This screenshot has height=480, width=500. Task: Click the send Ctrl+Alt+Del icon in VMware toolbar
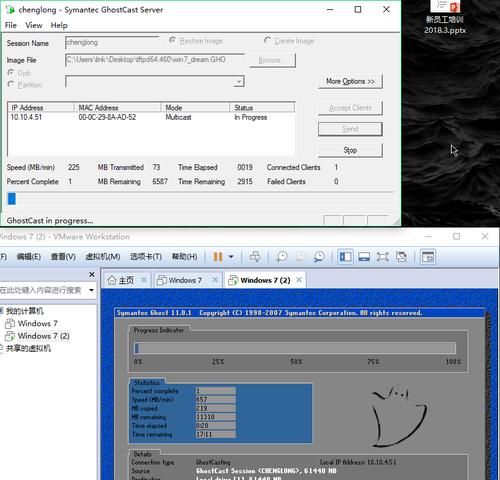coord(255,256)
